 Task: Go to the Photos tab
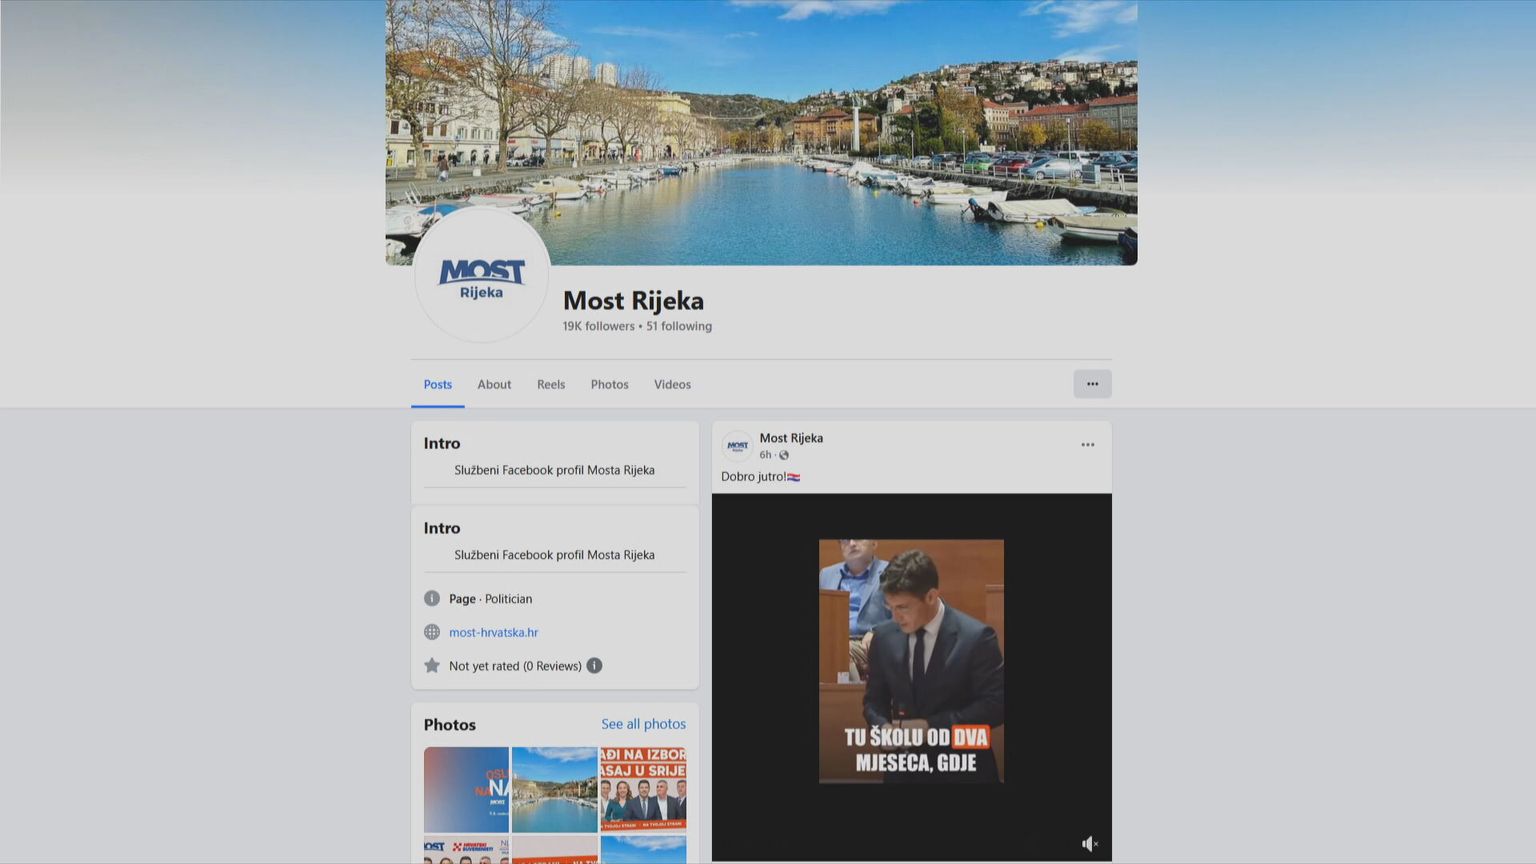pos(609,384)
